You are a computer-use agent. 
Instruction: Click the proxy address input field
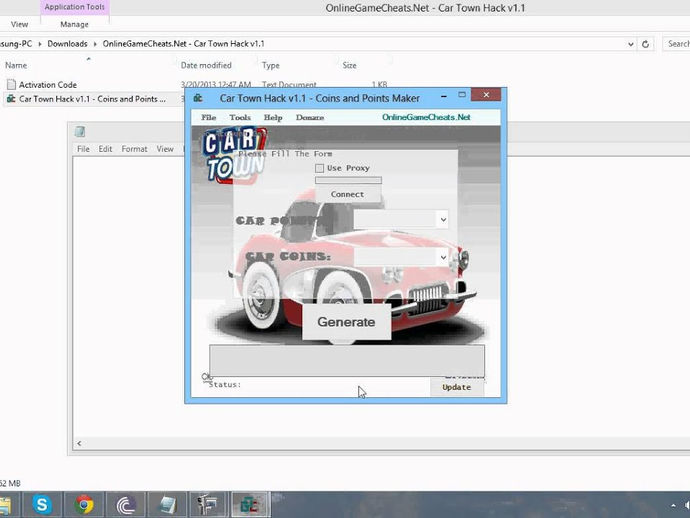tap(348, 180)
